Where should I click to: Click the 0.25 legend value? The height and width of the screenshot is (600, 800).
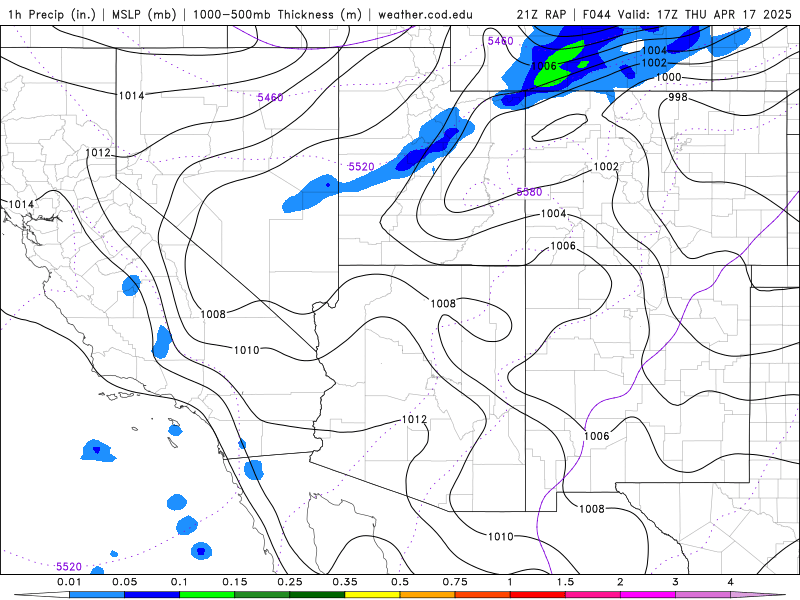click(x=290, y=582)
